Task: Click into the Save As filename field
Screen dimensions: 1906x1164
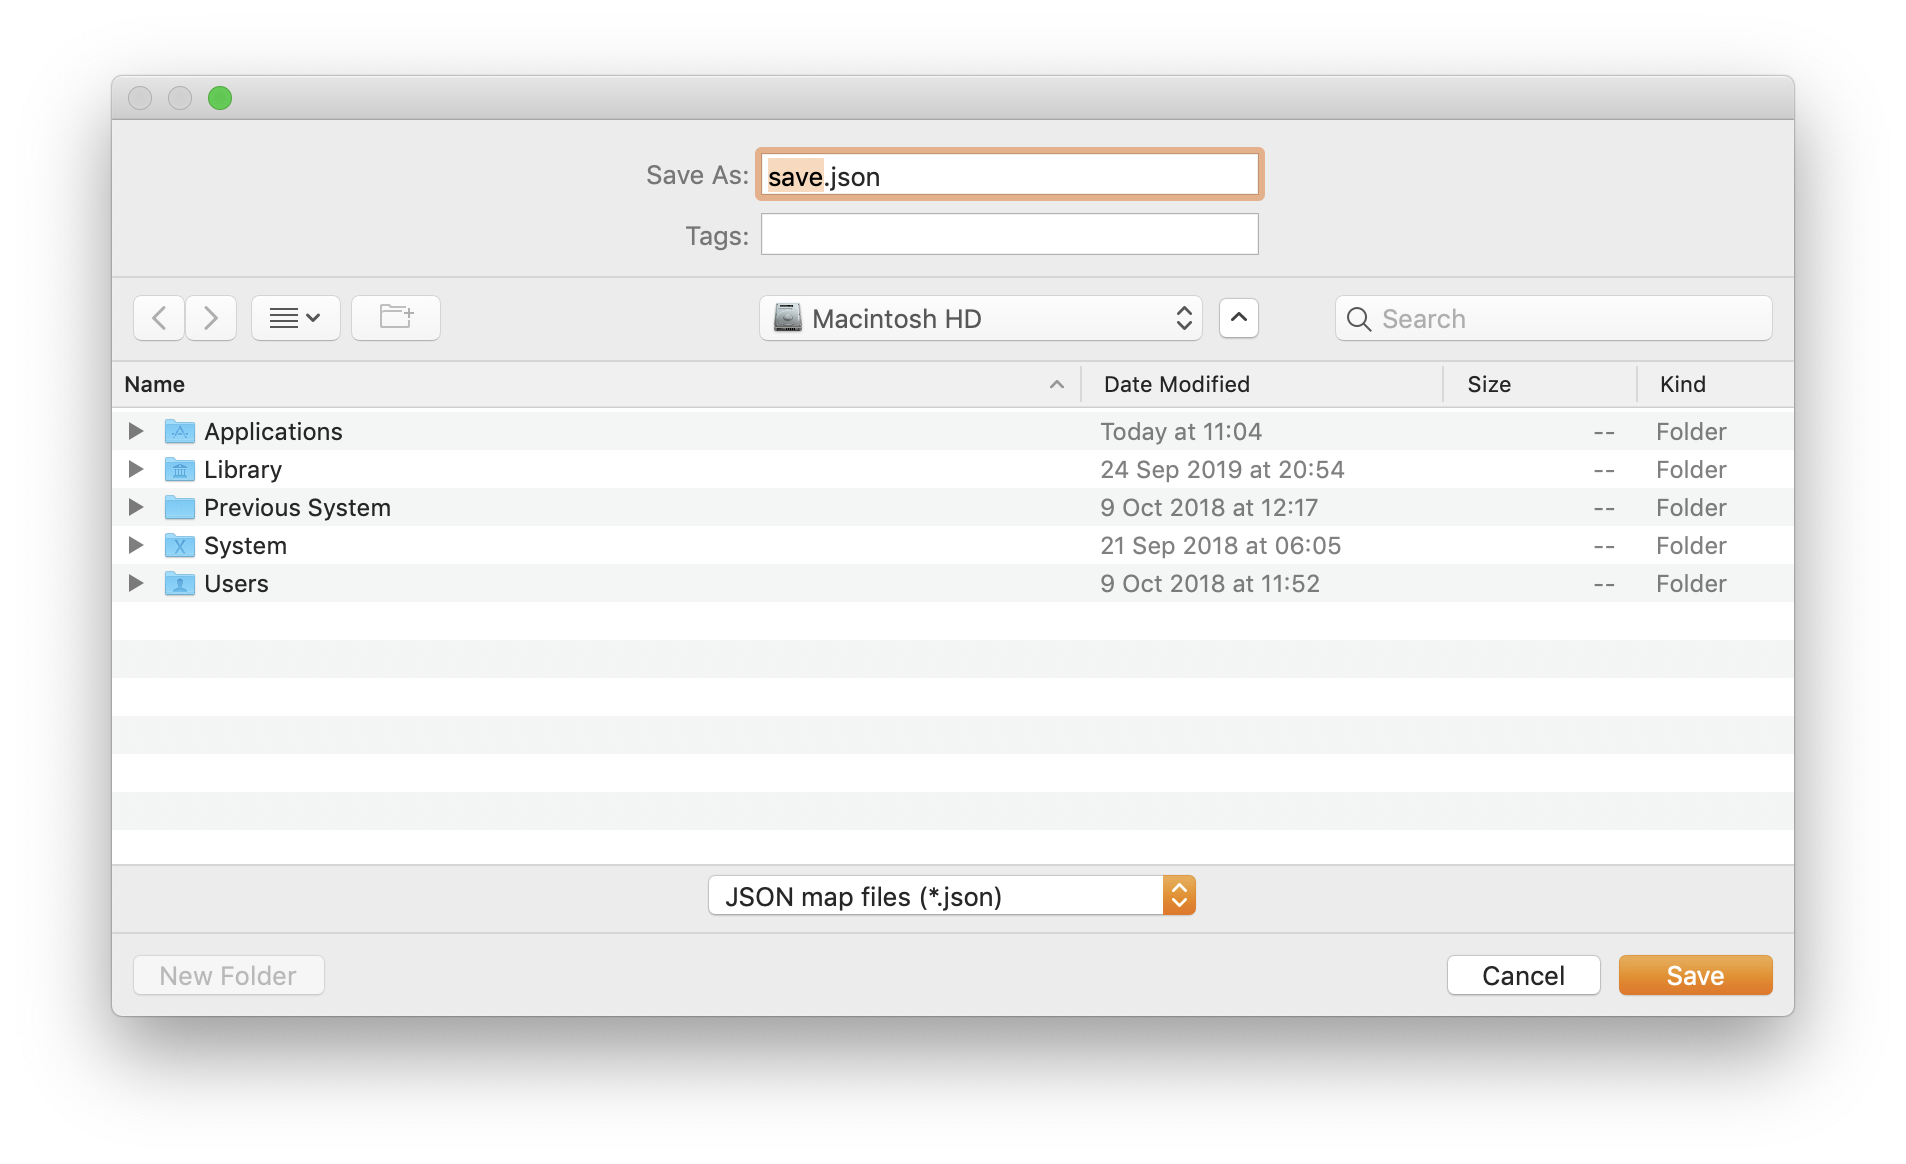Action: (x=1009, y=175)
